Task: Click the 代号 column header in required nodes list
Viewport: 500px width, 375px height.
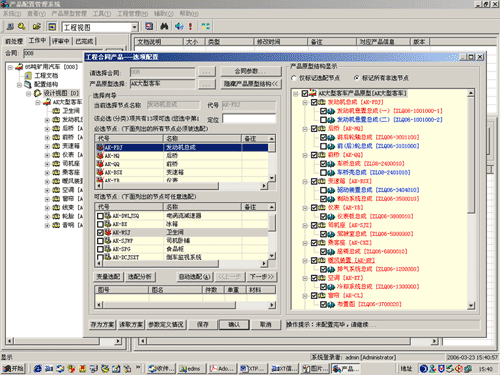Action: point(129,138)
